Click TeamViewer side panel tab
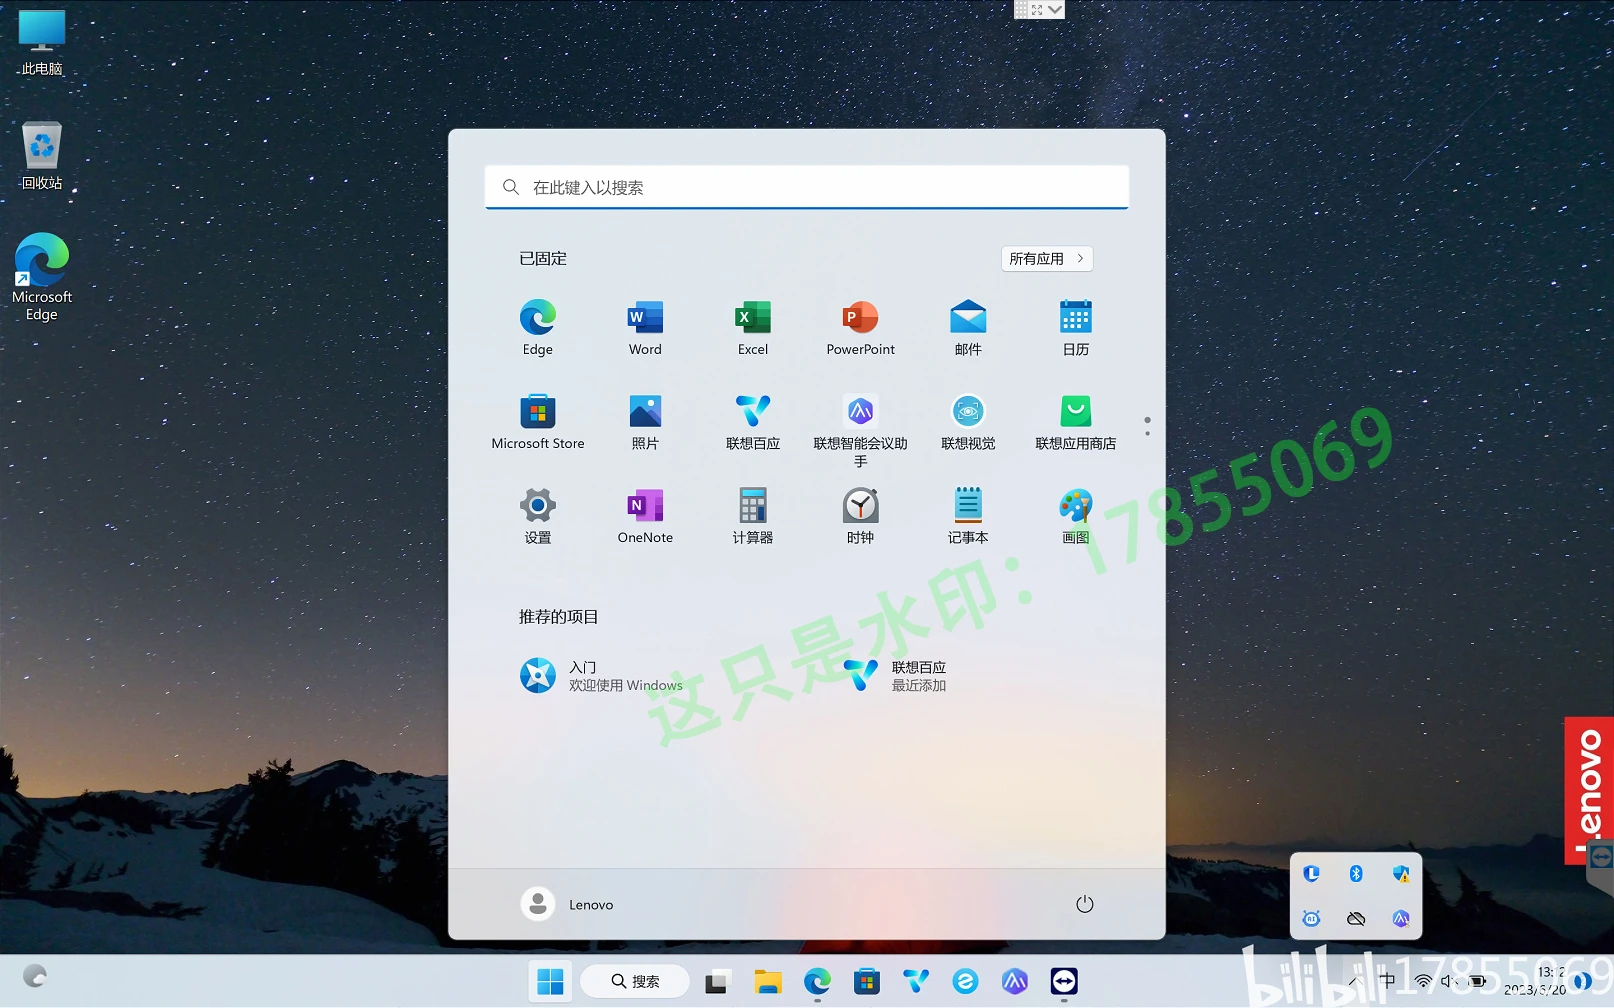This screenshot has height=1008, width=1614. (x=1601, y=858)
